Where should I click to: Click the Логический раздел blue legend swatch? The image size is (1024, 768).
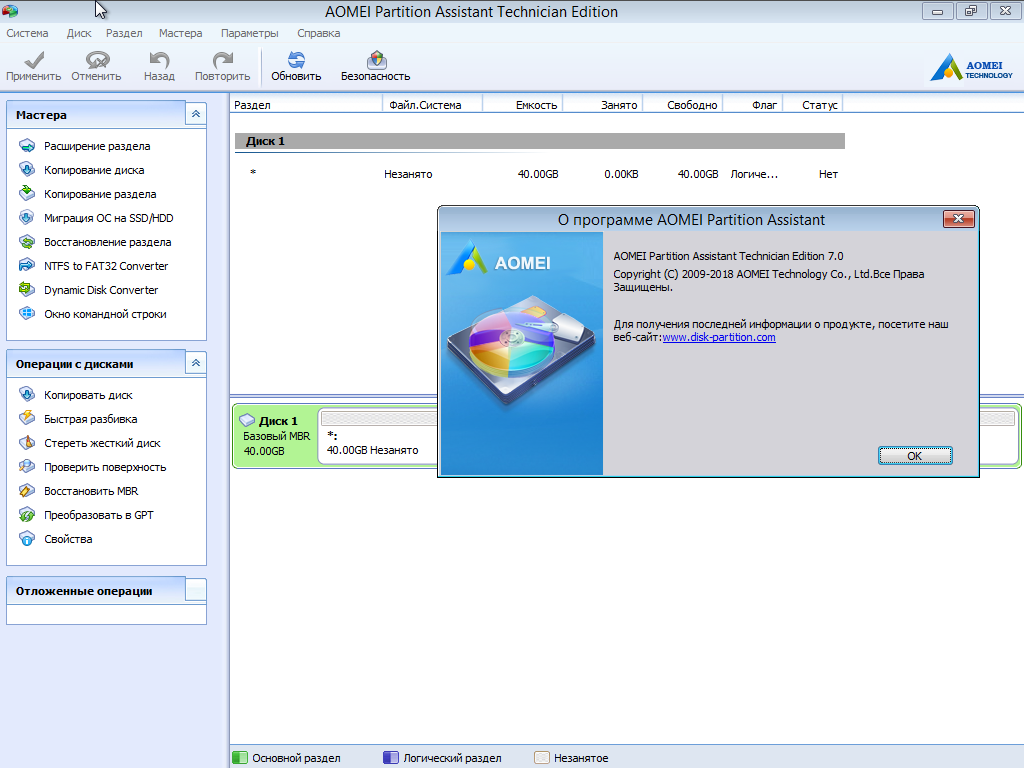click(x=391, y=758)
